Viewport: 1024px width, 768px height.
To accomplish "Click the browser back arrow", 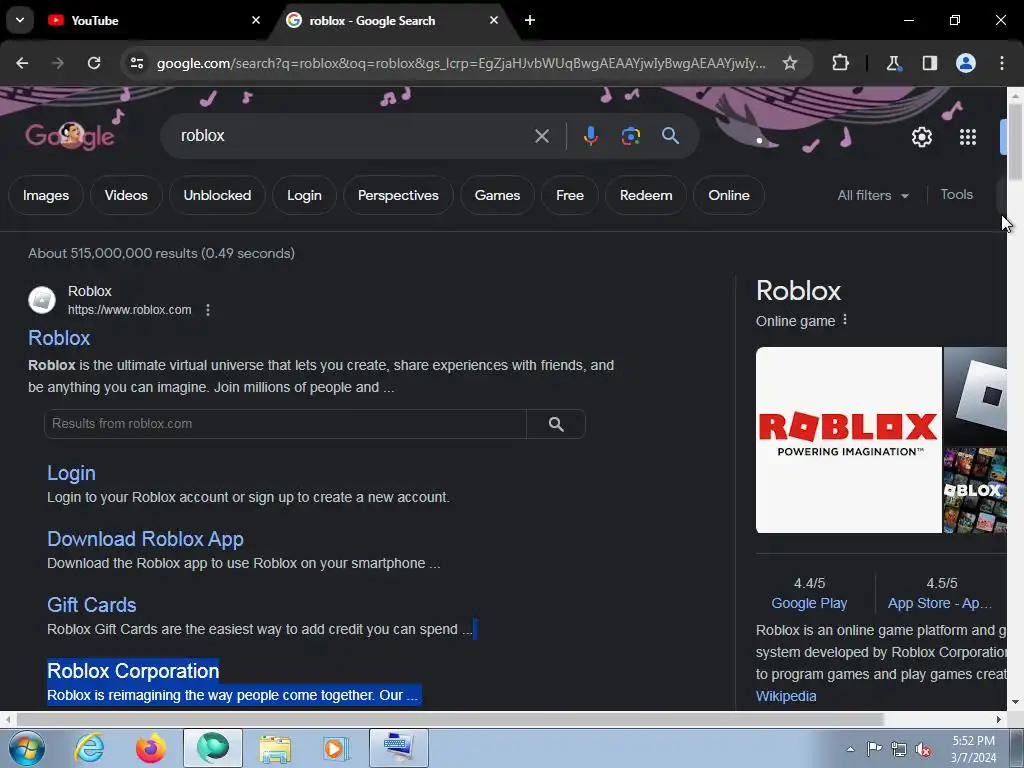I will pos(22,63).
